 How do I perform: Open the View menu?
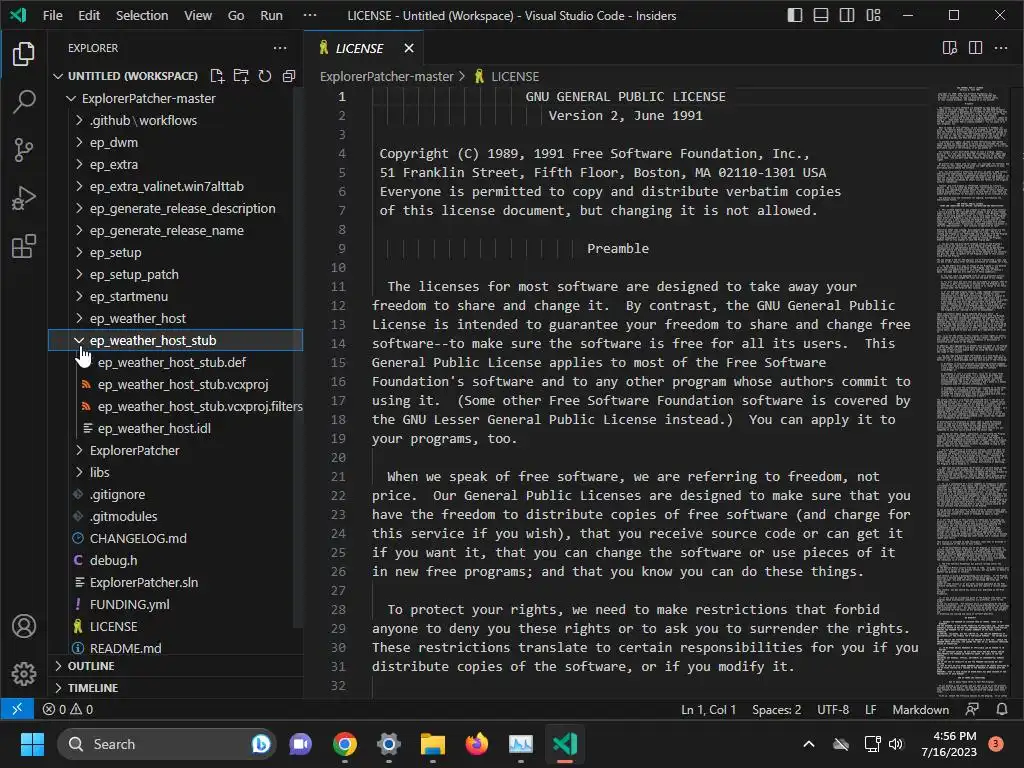pyautogui.click(x=198, y=15)
